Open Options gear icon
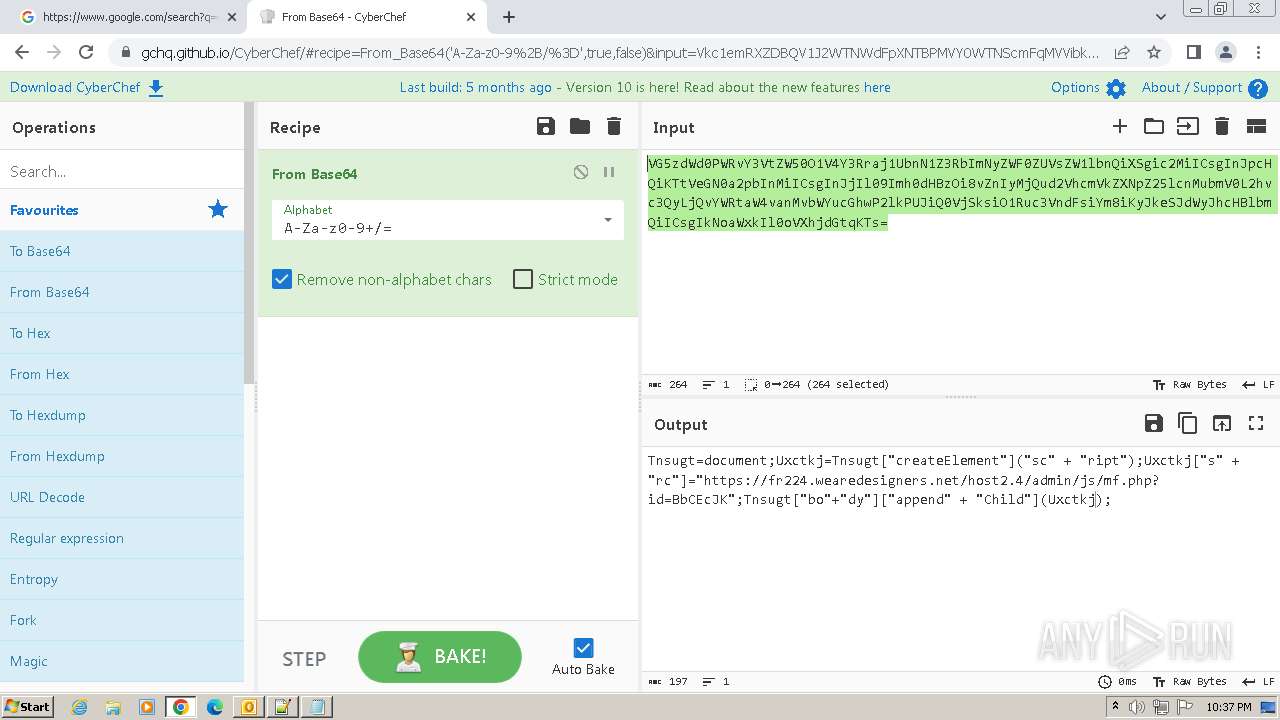This screenshot has height=720, width=1280. click(1116, 88)
